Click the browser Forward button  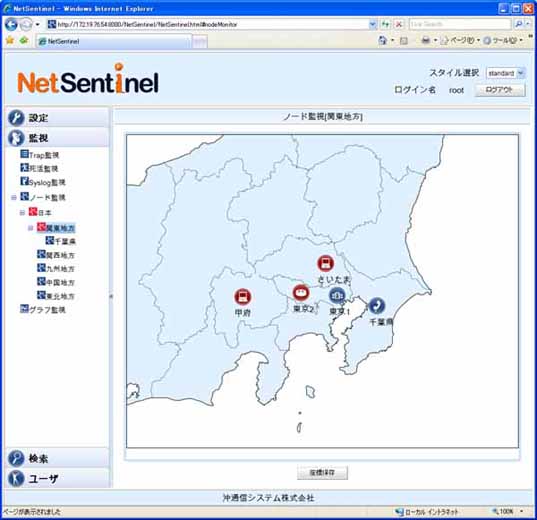click(x=26, y=24)
